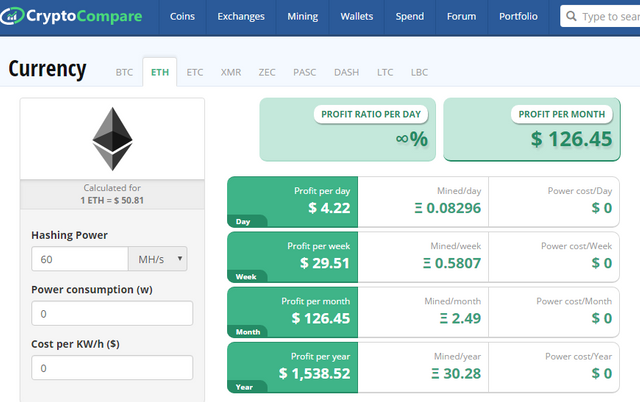The width and height of the screenshot is (640, 402).
Task: Click the Profit per day $ 4.22 panel
Action: (x=293, y=202)
